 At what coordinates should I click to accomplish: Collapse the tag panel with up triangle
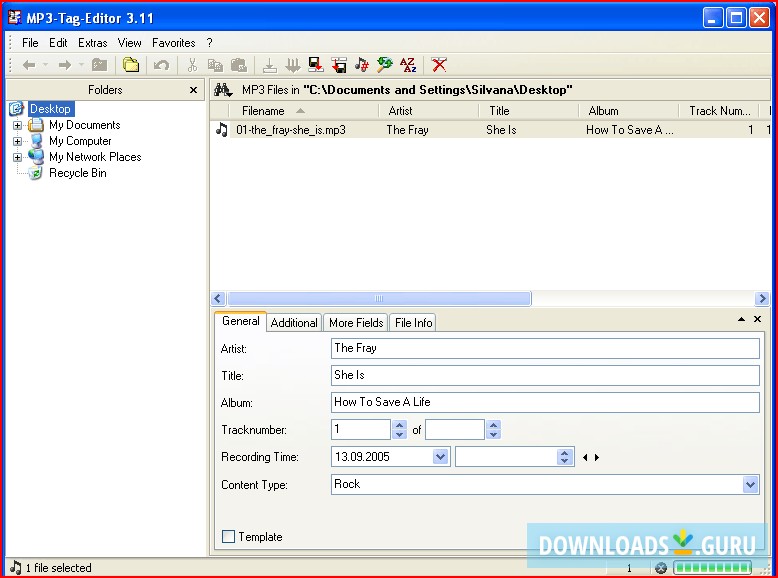(741, 319)
